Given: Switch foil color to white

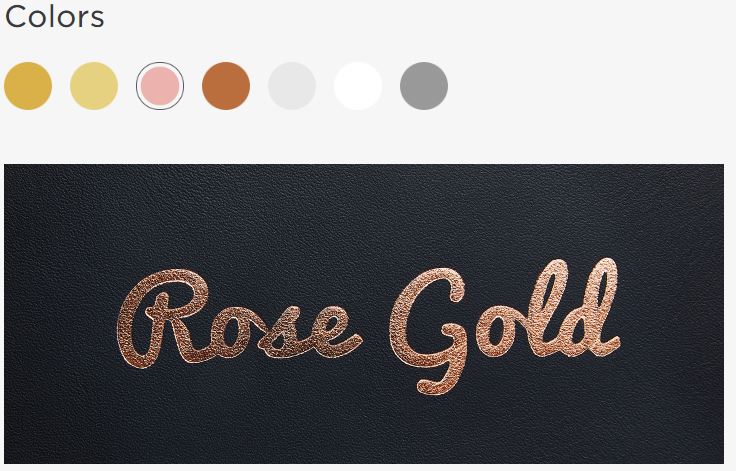Looking at the screenshot, I should click(x=358, y=86).
